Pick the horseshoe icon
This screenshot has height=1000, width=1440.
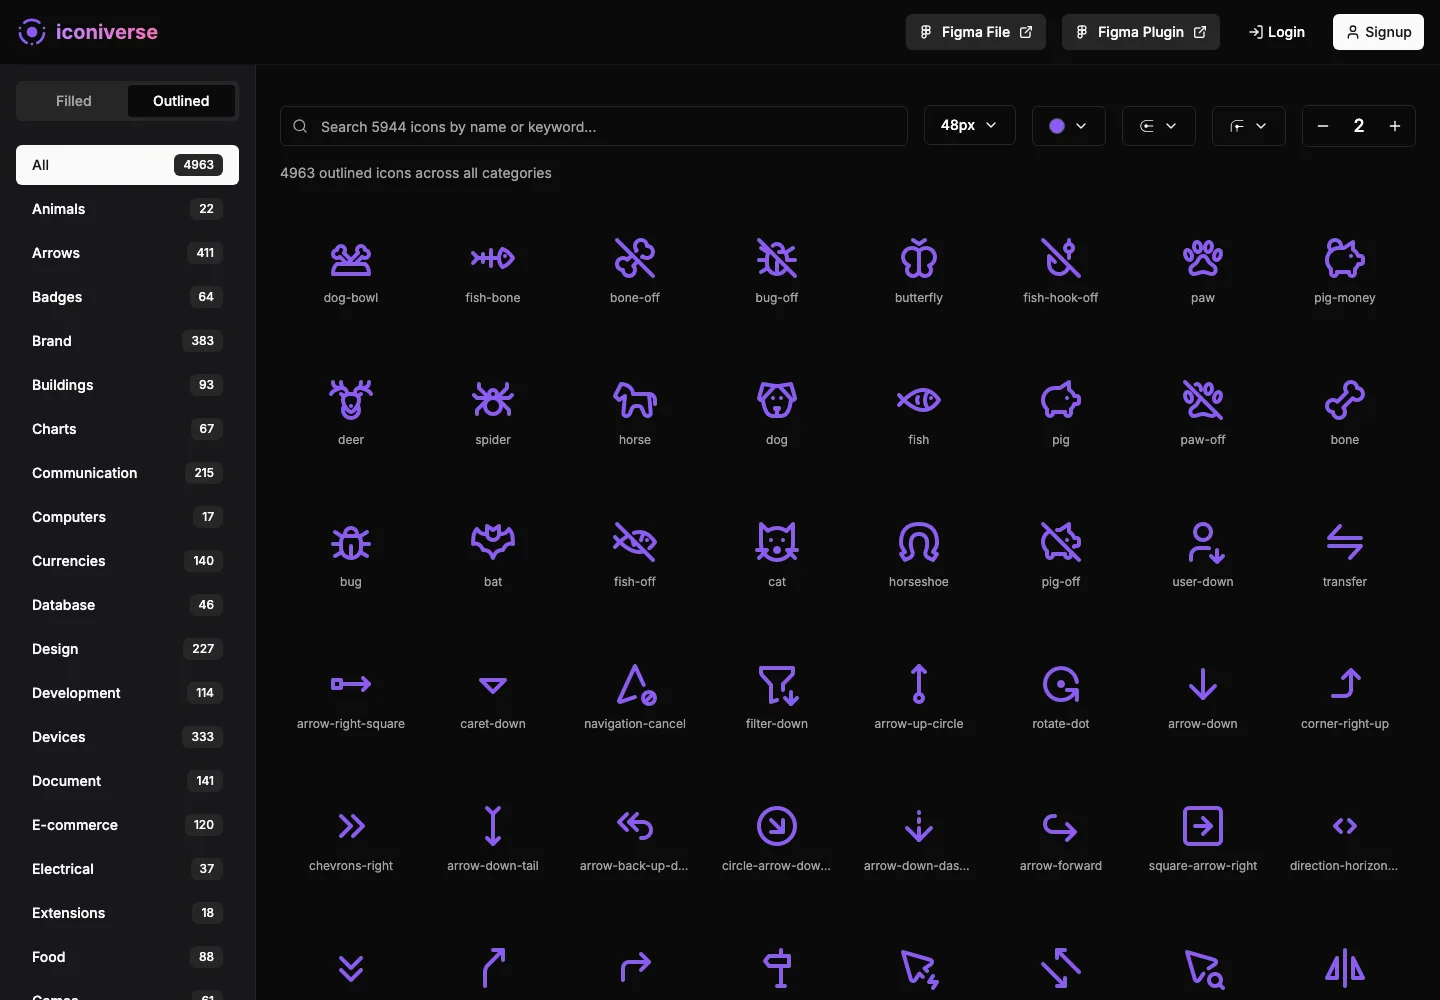pyautogui.click(x=919, y=543)
